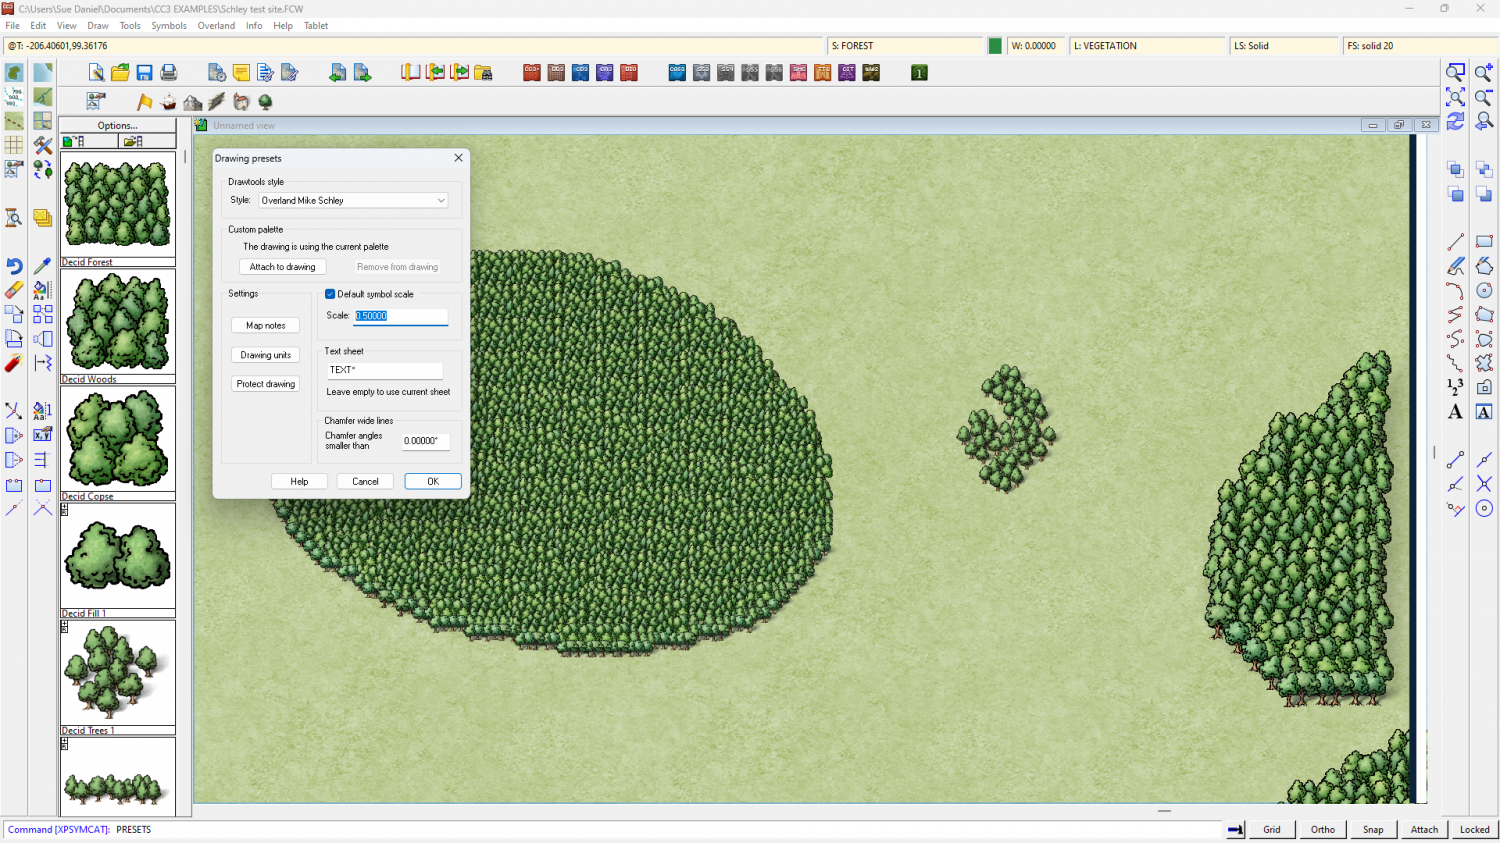This screenshot has height=843, width=1500.
Task: Click the Text sheet input field
Action: [x=385, y=370]
